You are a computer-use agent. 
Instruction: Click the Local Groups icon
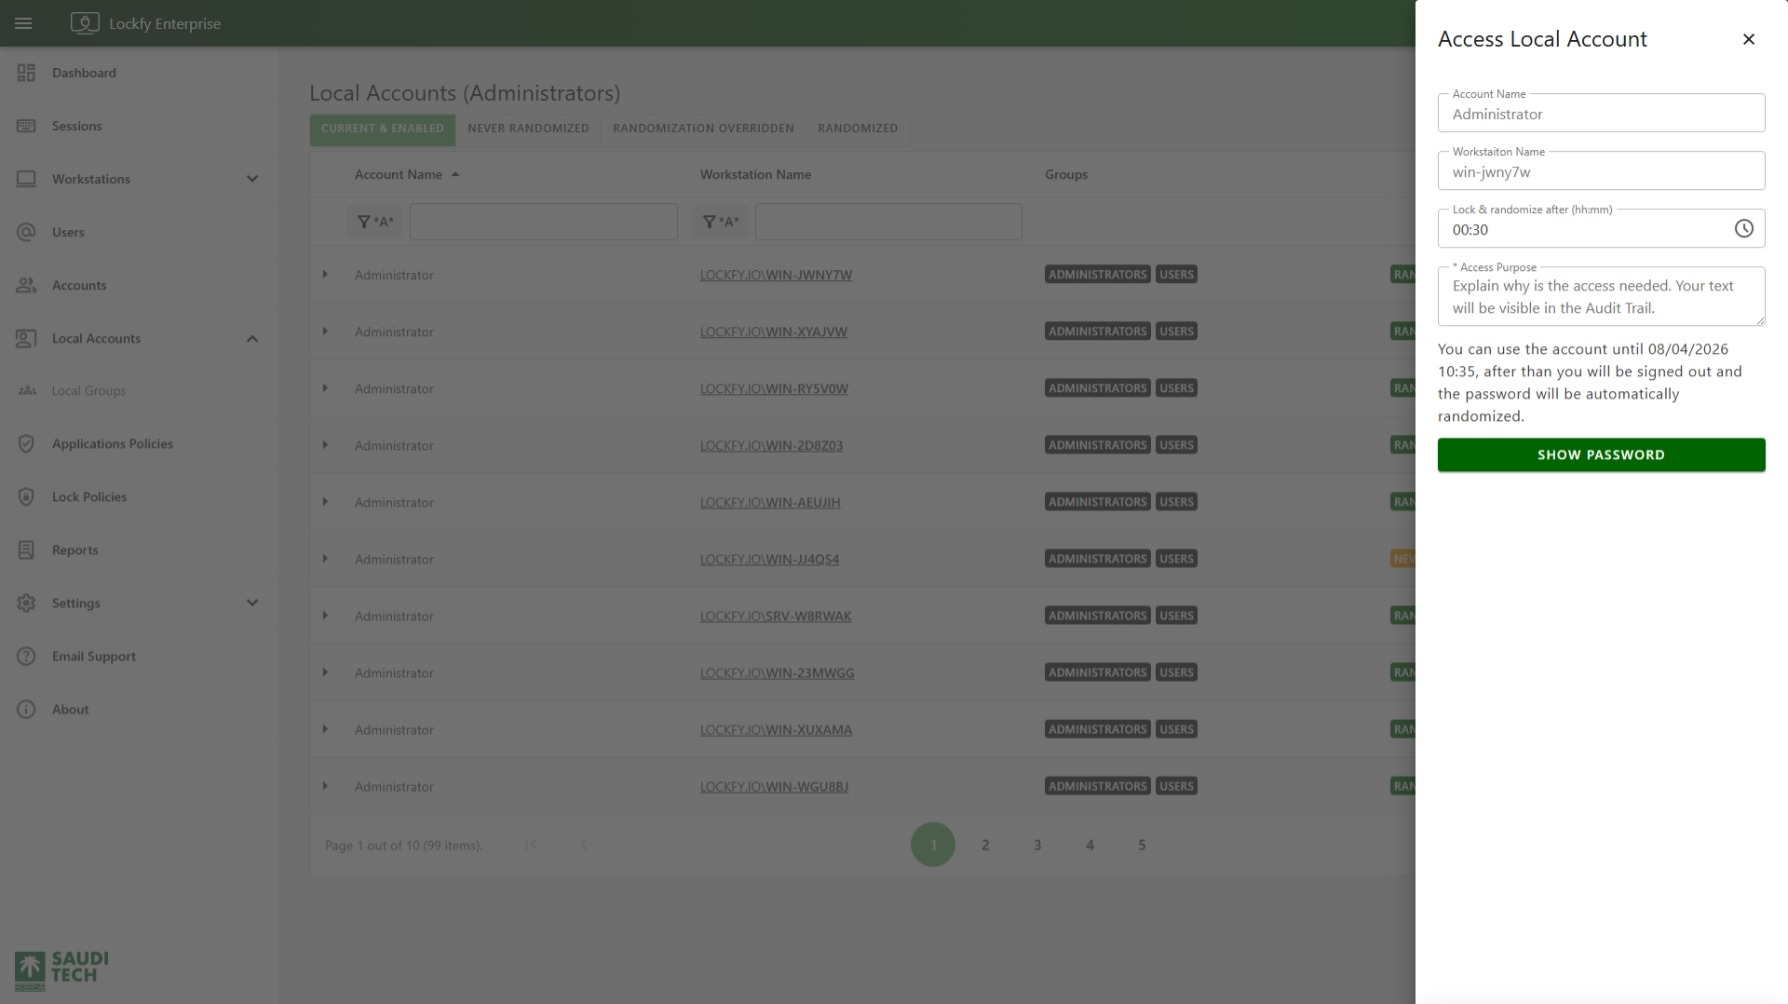[27, 391]
